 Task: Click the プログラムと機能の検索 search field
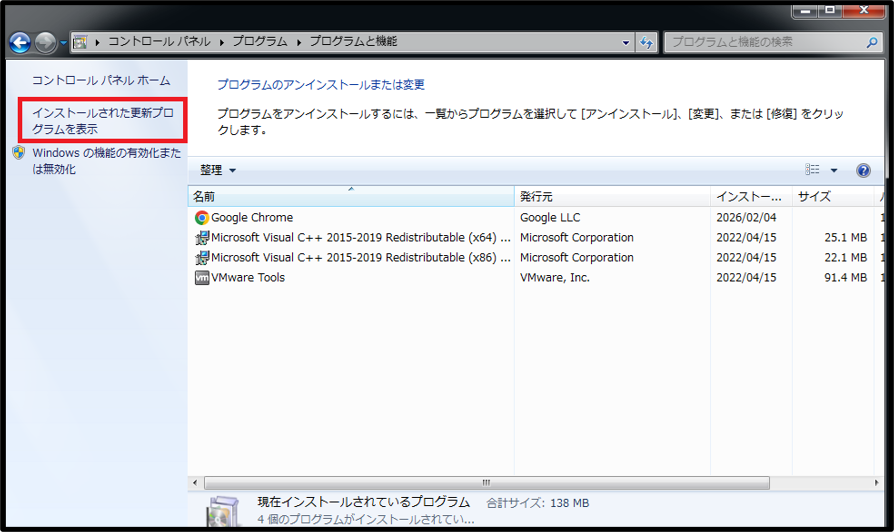(x=765, y=42)
